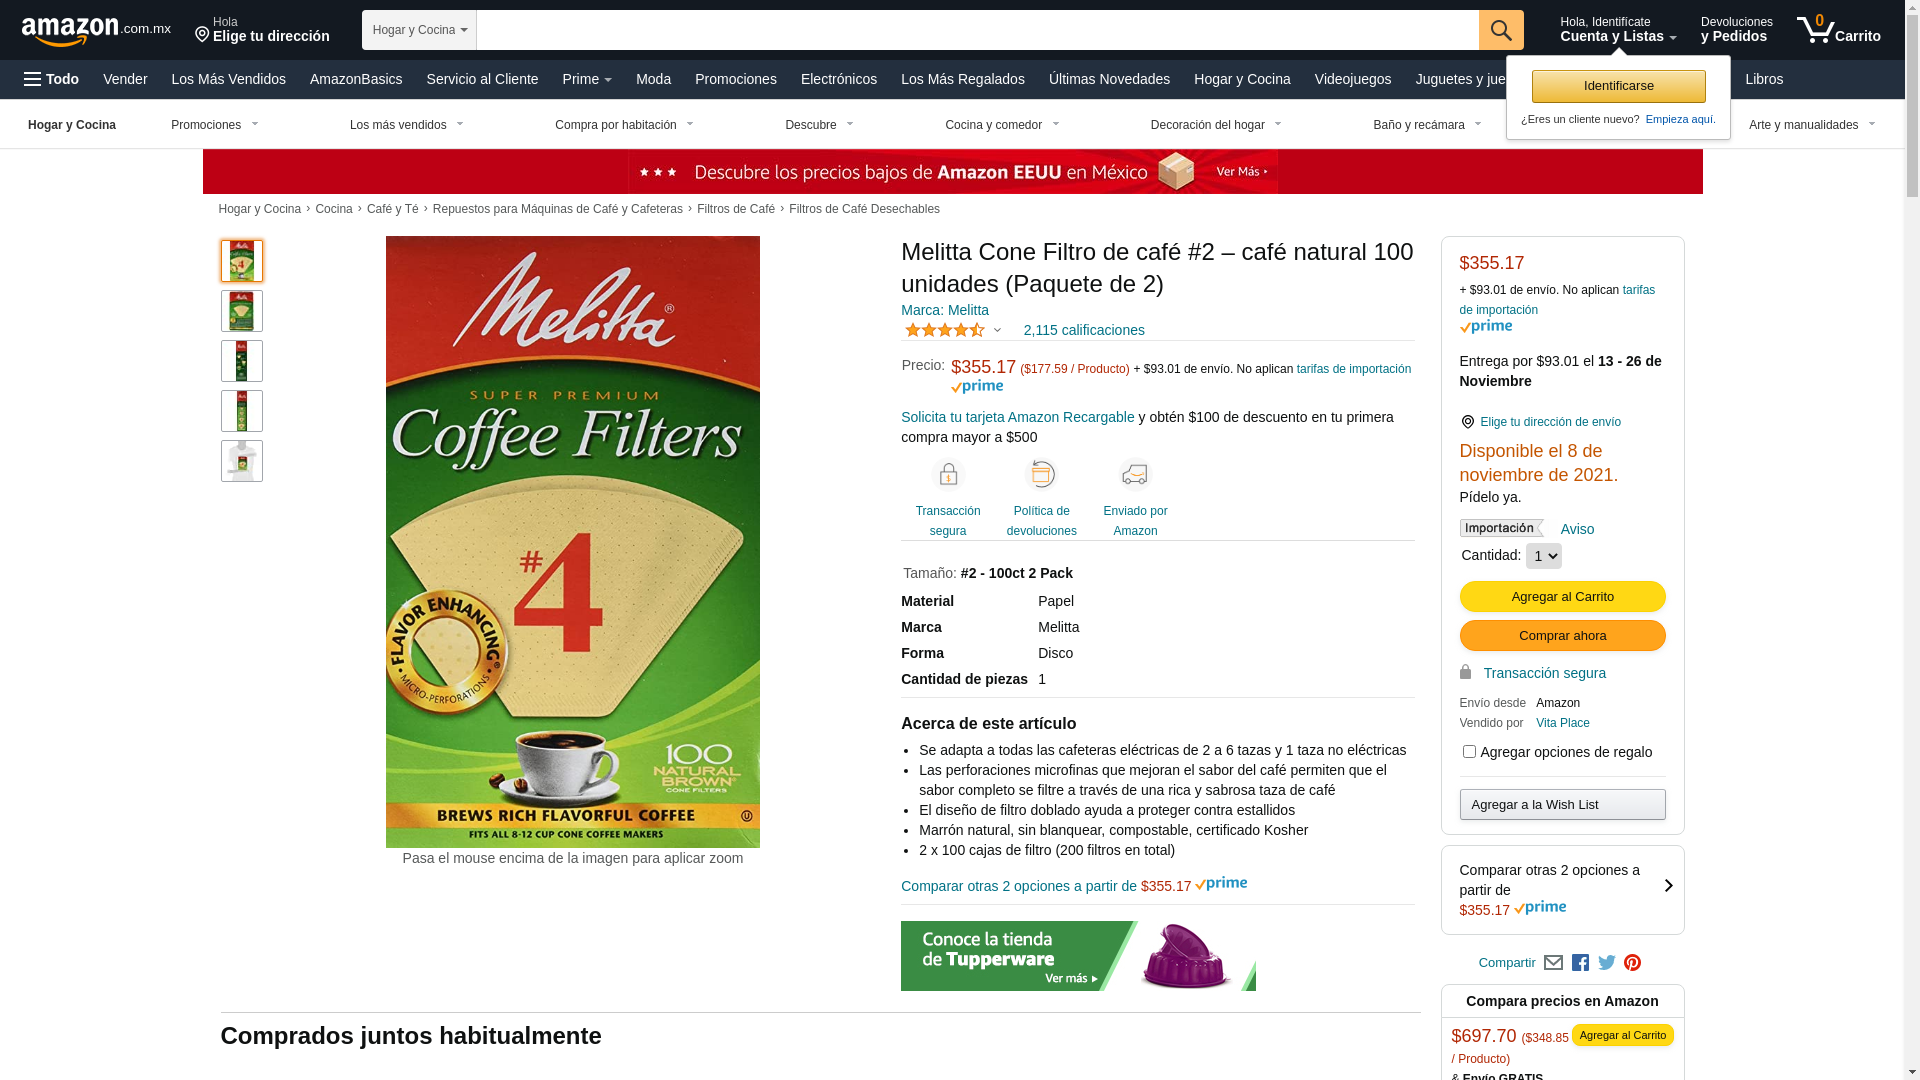Click into the search text field
Screen dimensions: 1920x1080
(977, 30)
